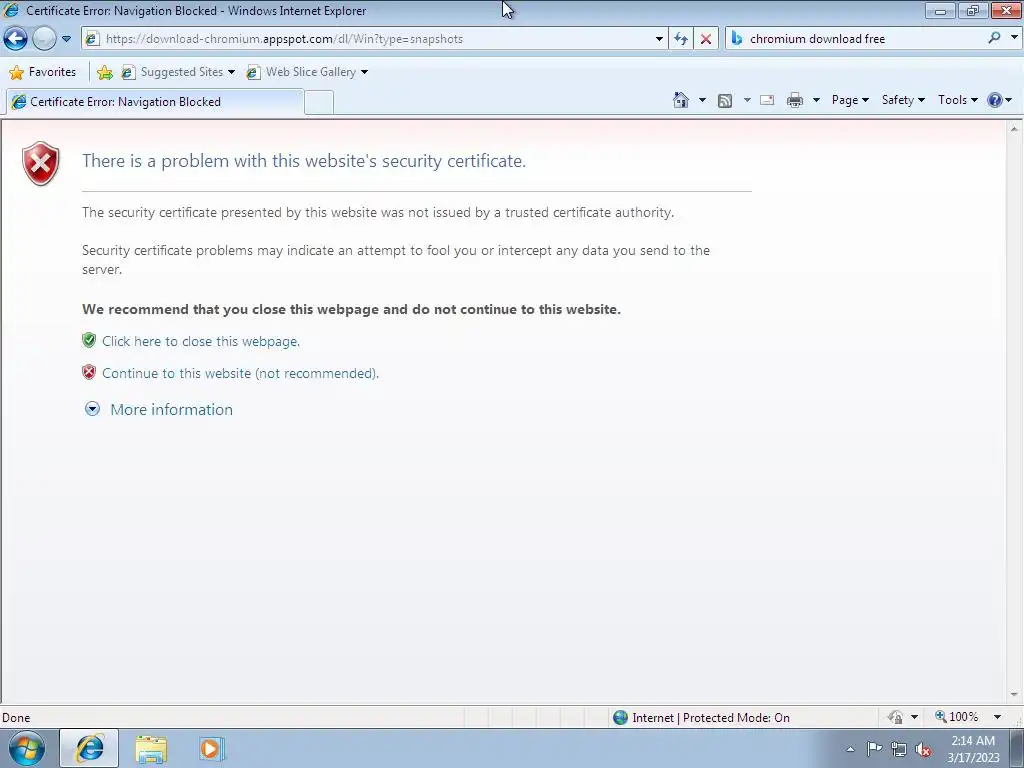Viewport: 1024px width, 768px height.
Task: Launch Windows Media Player from taskbar
Action: (x=211, y=748)
